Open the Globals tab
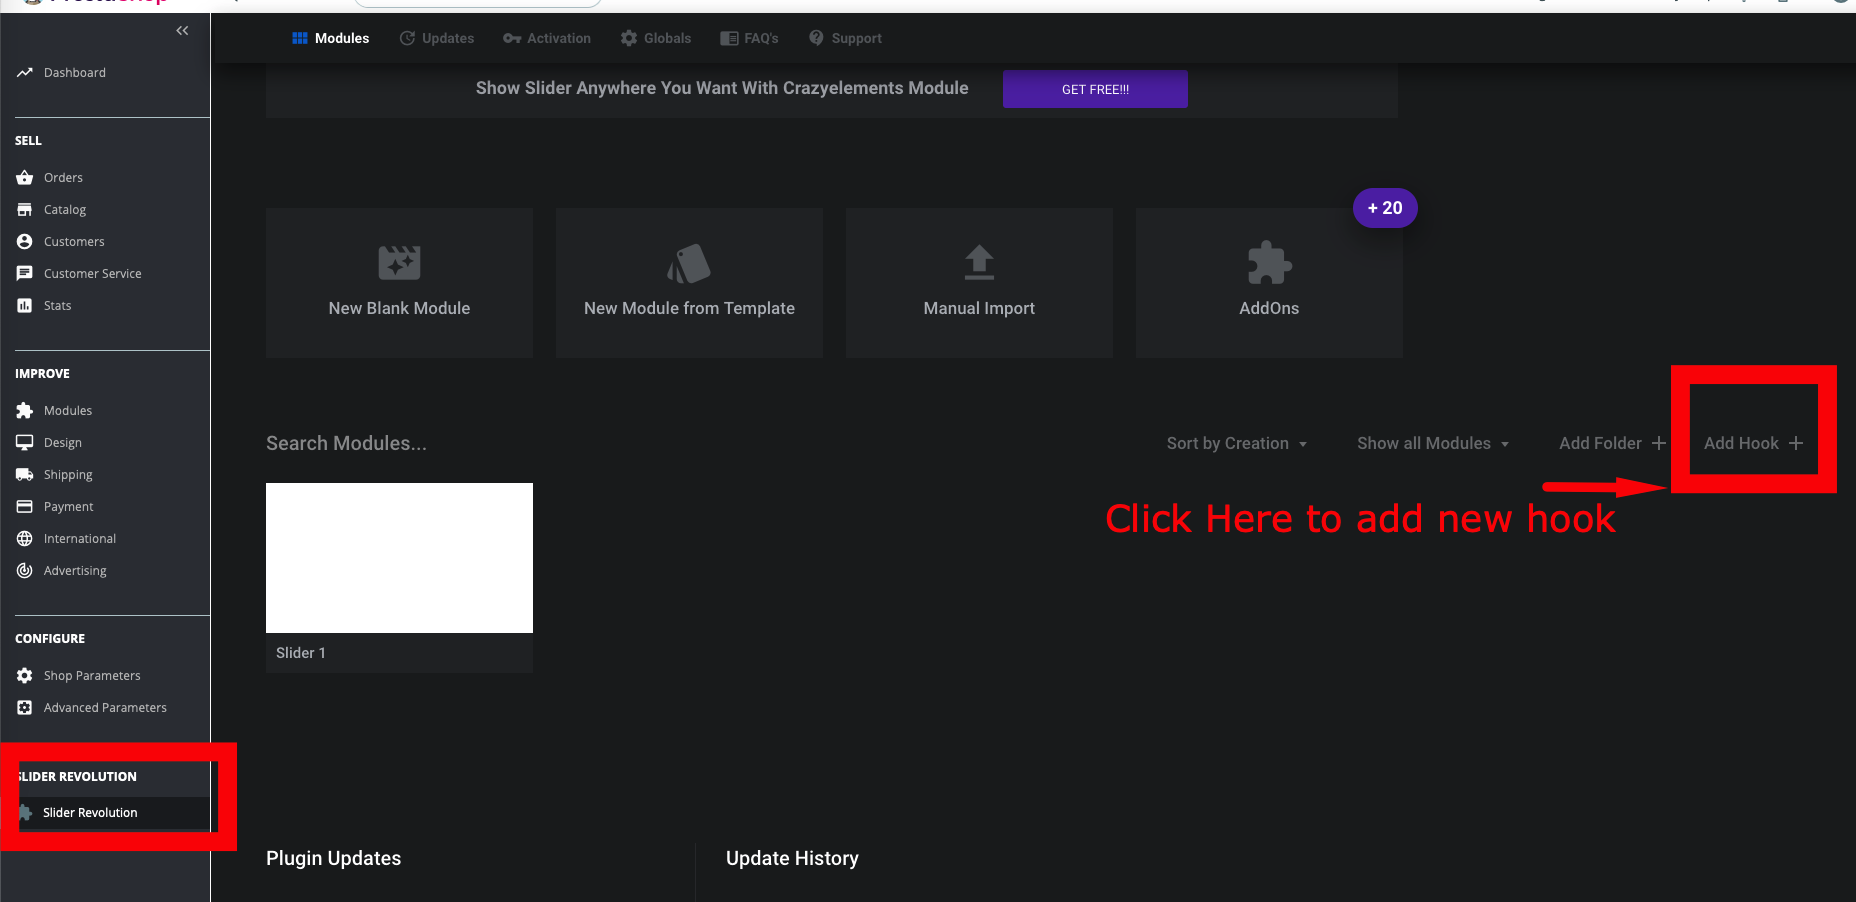The image size is (1856, 902). pyautogui.click(x=656, y=38)
